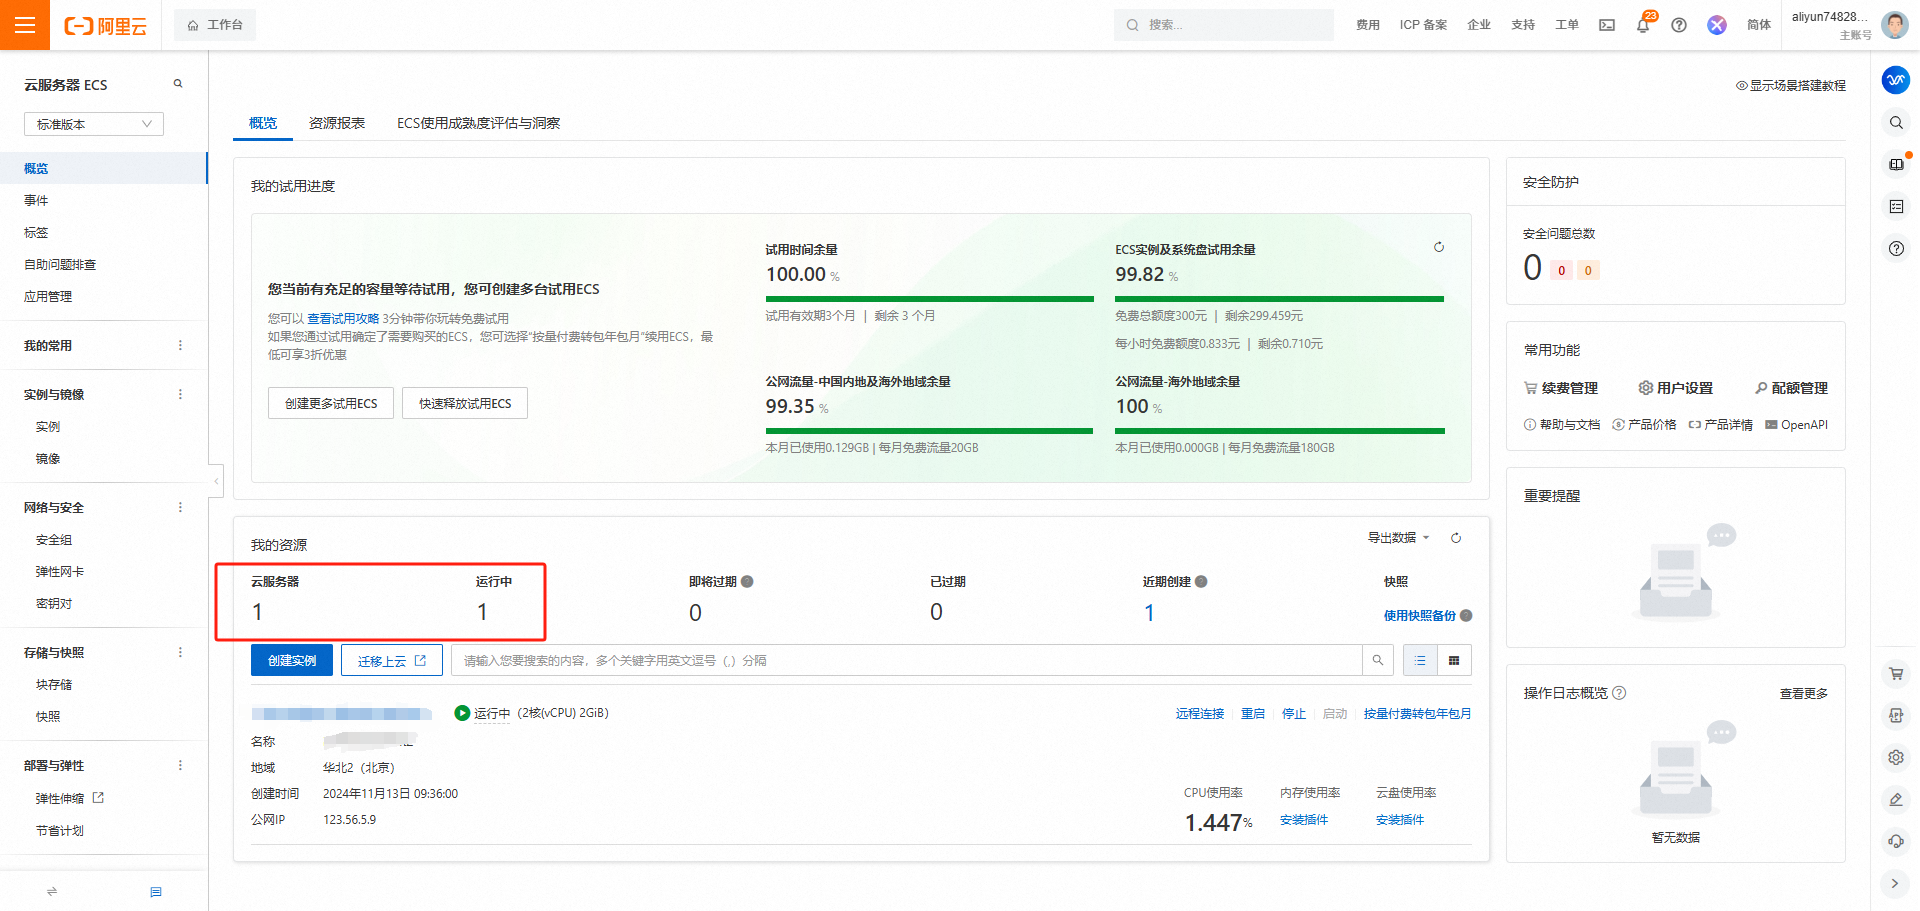1920x911 pixels.
Task: Open the book documentation icon in right rail
Action: point(1895,164)
